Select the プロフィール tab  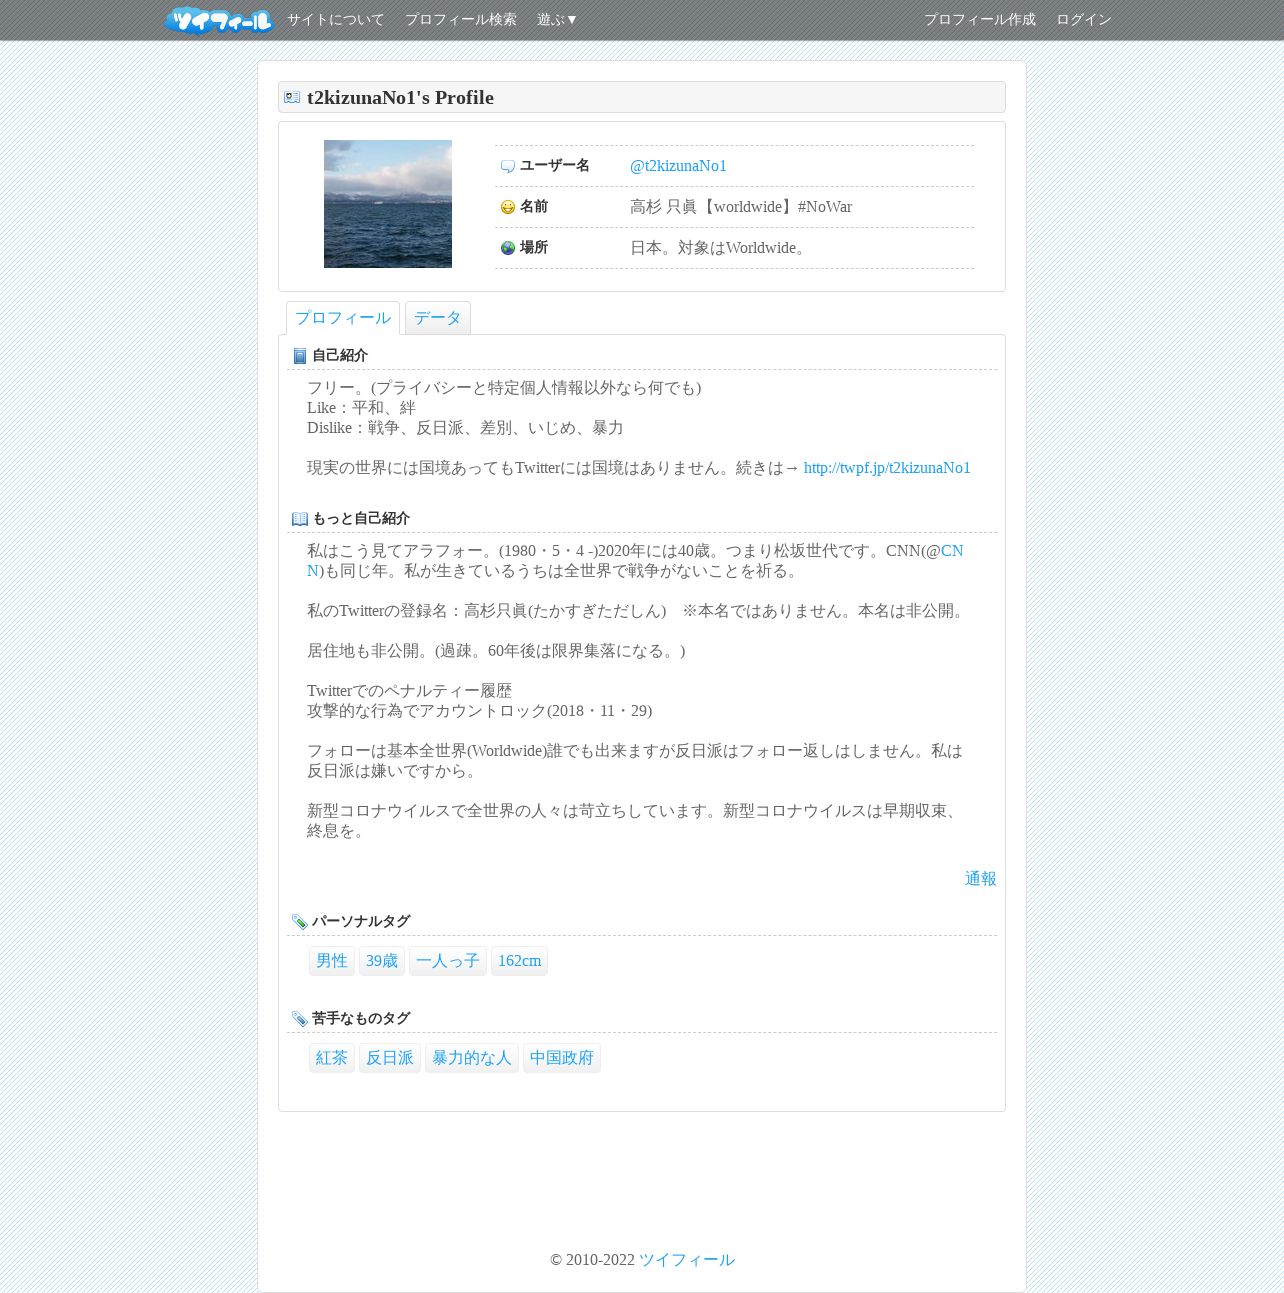pyautogui.click(x=343, y=318)
